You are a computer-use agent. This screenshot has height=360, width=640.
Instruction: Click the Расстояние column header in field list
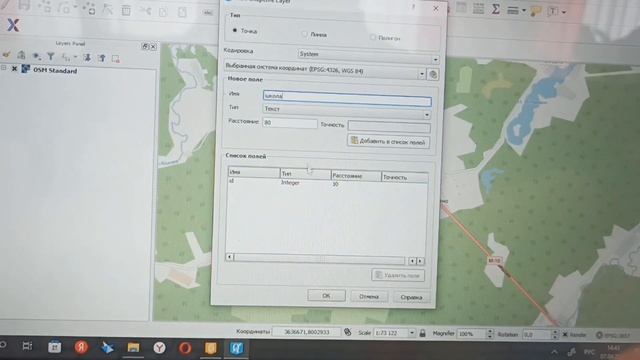[356, 176]
